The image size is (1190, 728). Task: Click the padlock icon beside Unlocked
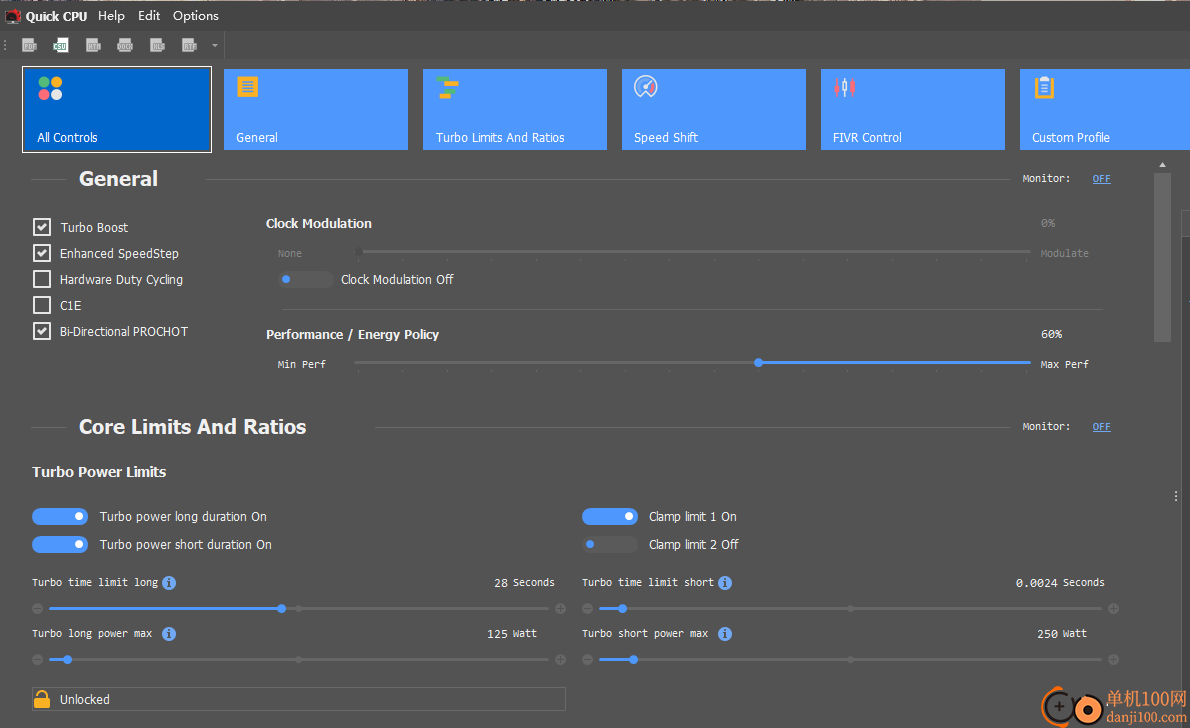pyautogui.click(x=42, y=699)
